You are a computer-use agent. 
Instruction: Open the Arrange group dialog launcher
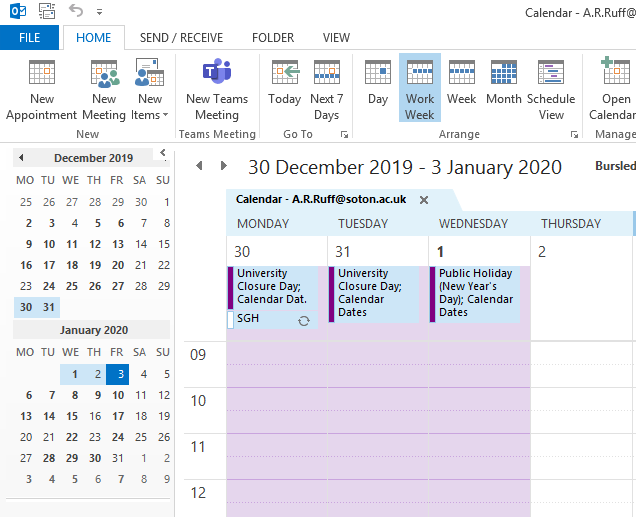click(574, 134)
